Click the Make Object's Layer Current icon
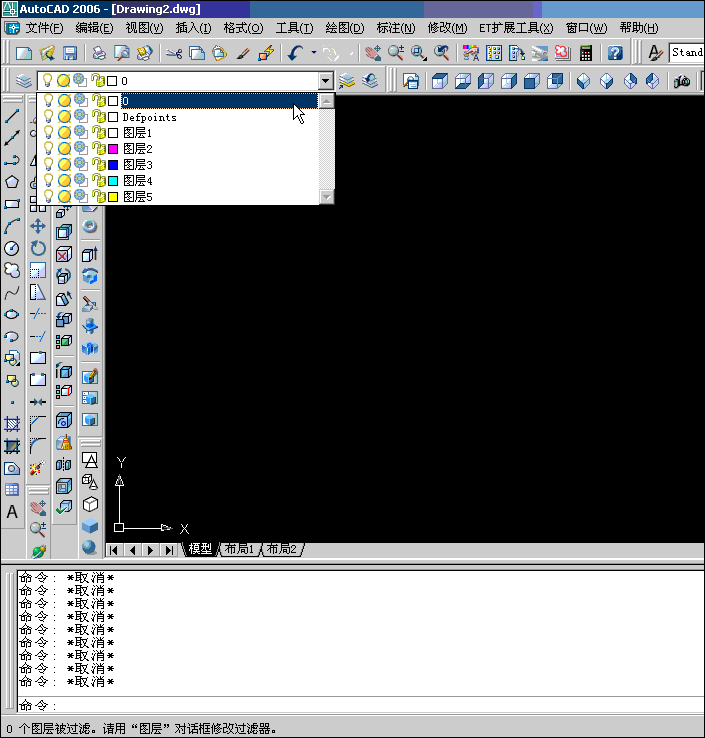Image resolution: width=705 pixels, height=738 pixels. click(x=347, y=81)
